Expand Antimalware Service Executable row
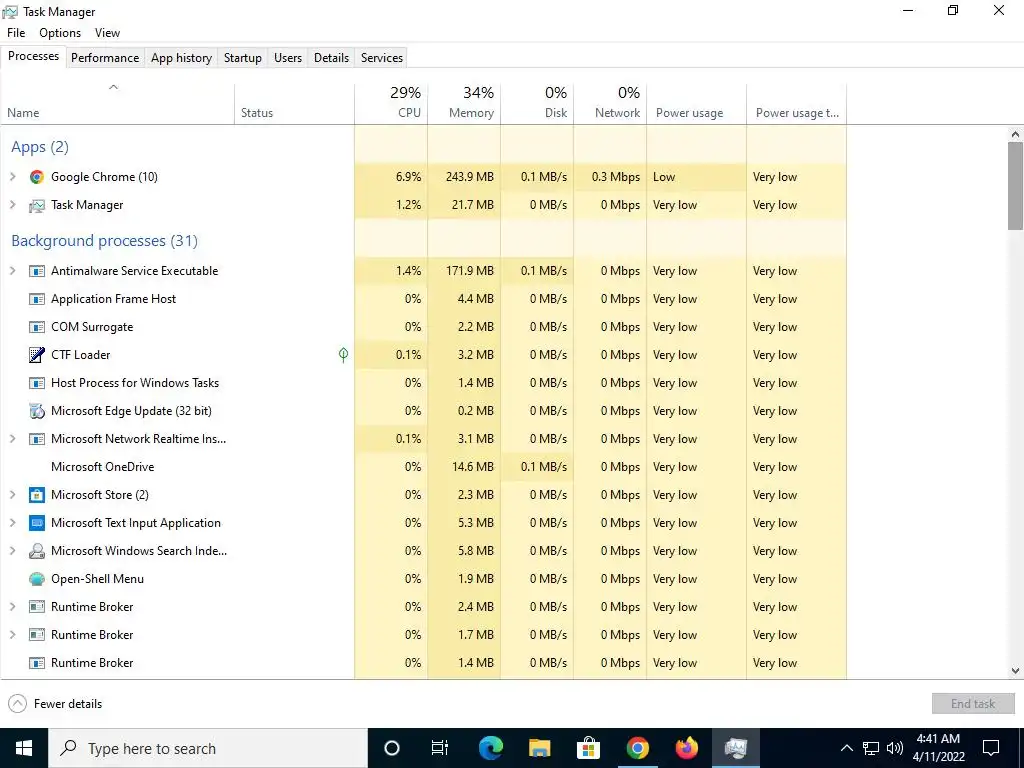 pos(12,271)
